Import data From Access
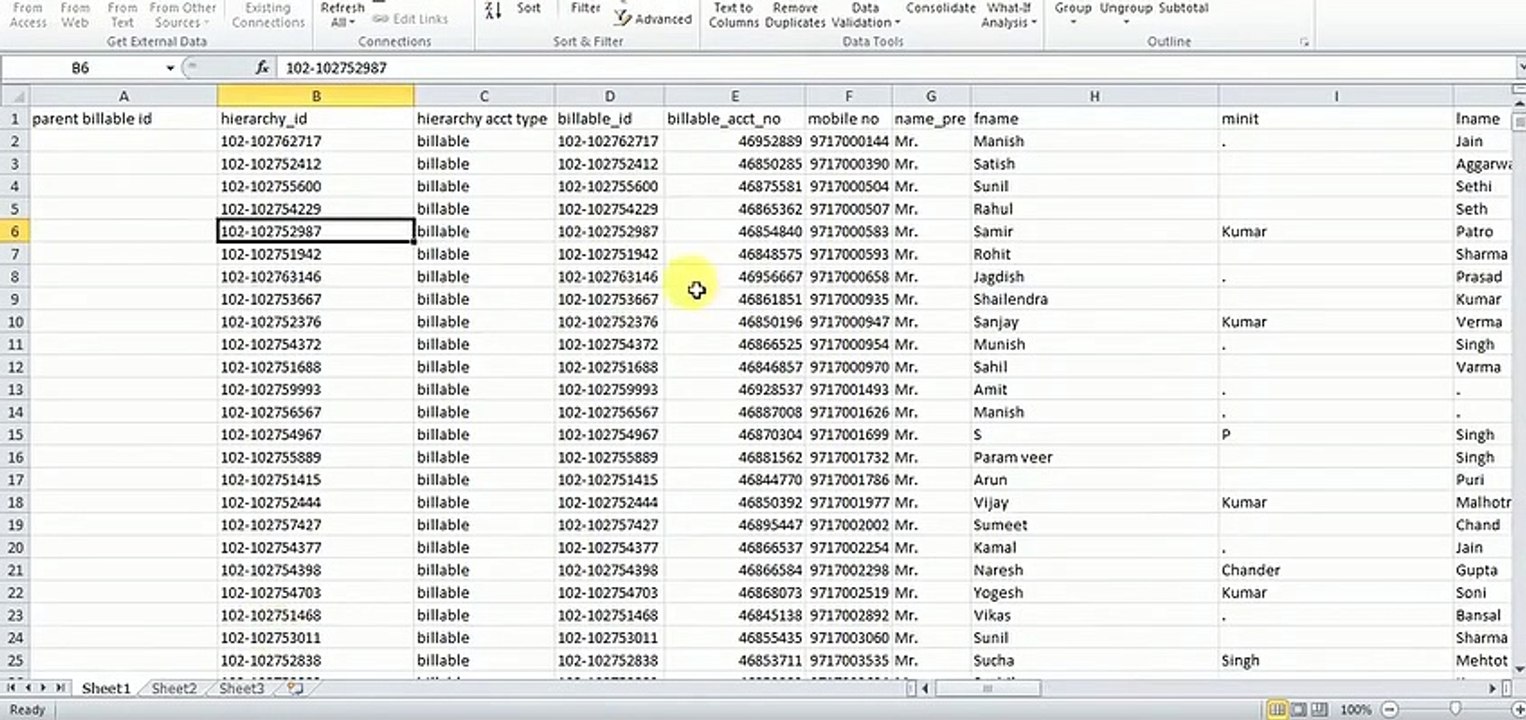Image resolution: width=1526 pixels, height=720 pixels. (x=28, y=14)
